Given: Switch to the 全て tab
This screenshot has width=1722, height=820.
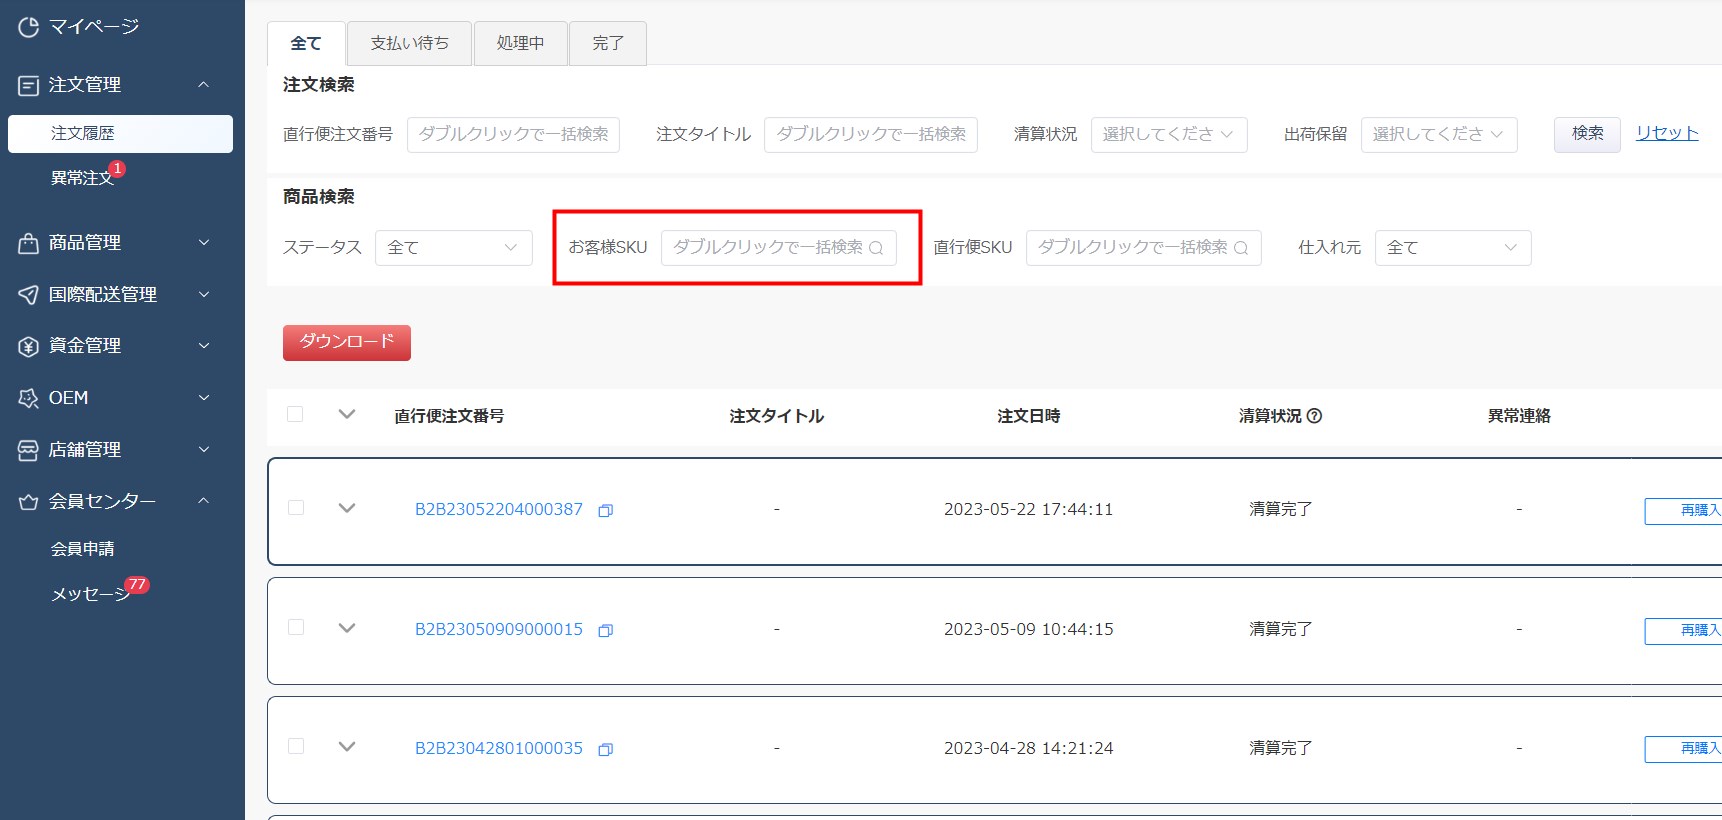Looking at the screenshot, I should click(306, 44).
